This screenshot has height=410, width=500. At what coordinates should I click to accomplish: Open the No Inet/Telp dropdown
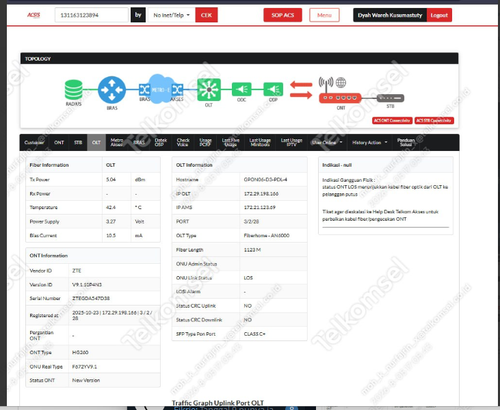(x=171, y=15)
